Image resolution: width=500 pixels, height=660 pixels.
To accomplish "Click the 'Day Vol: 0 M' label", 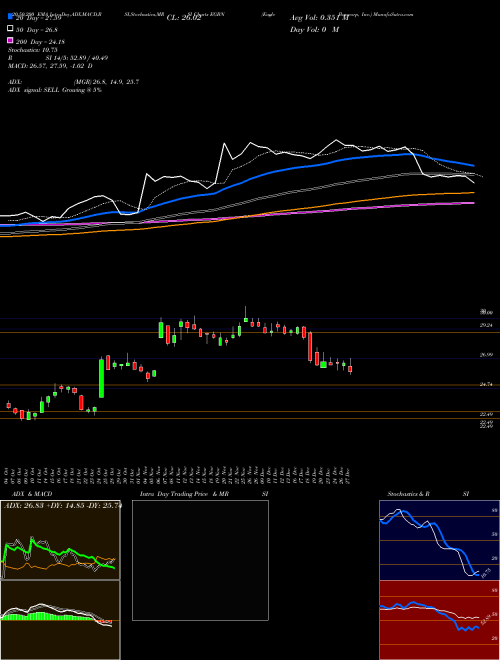I will pos(315,29).
